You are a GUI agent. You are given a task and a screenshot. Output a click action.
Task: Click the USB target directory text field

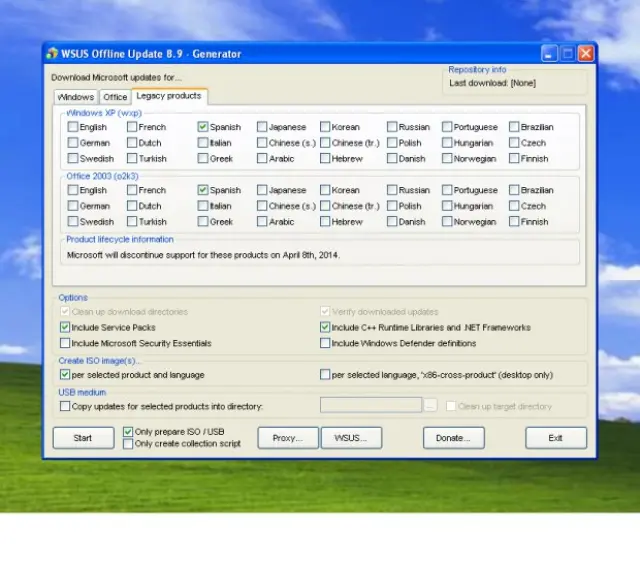click(x=371, y=406)
